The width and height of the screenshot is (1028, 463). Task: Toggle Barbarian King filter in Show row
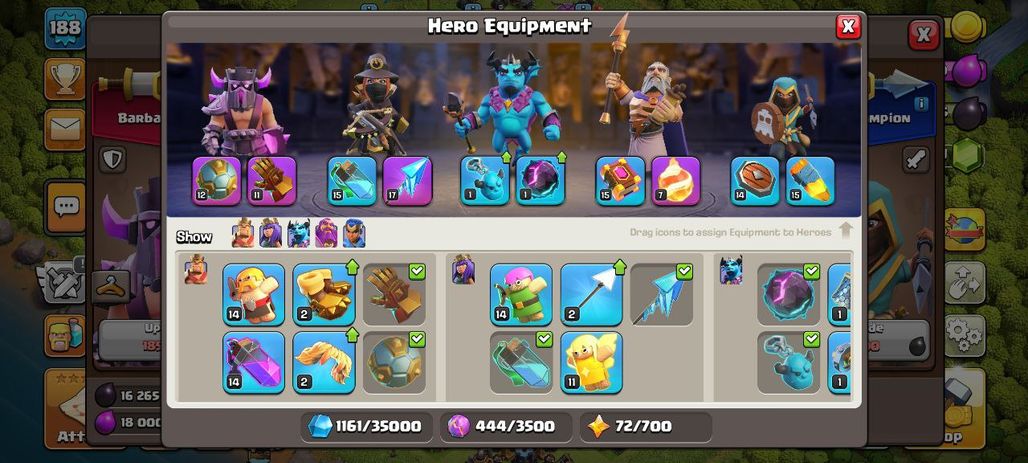[243, 233]
